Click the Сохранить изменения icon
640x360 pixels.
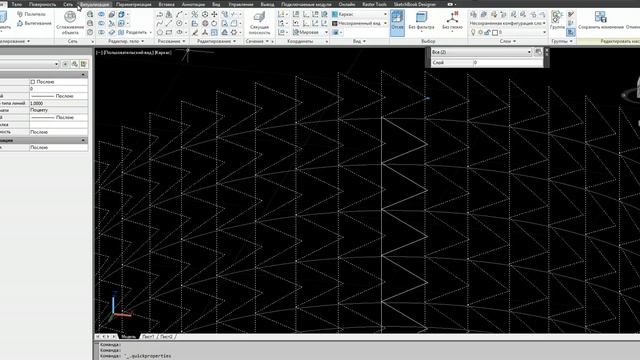(600, 17)
